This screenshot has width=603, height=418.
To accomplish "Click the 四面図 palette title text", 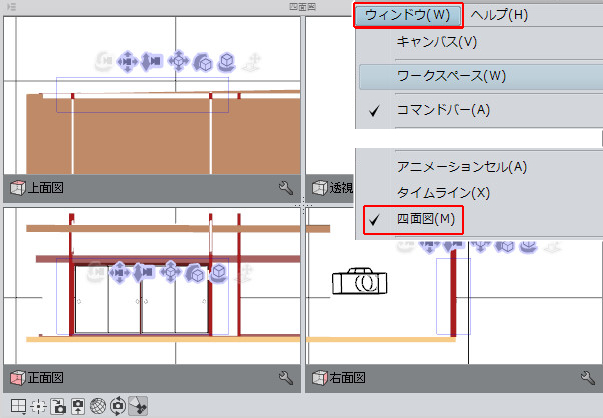I will point(303,7).
